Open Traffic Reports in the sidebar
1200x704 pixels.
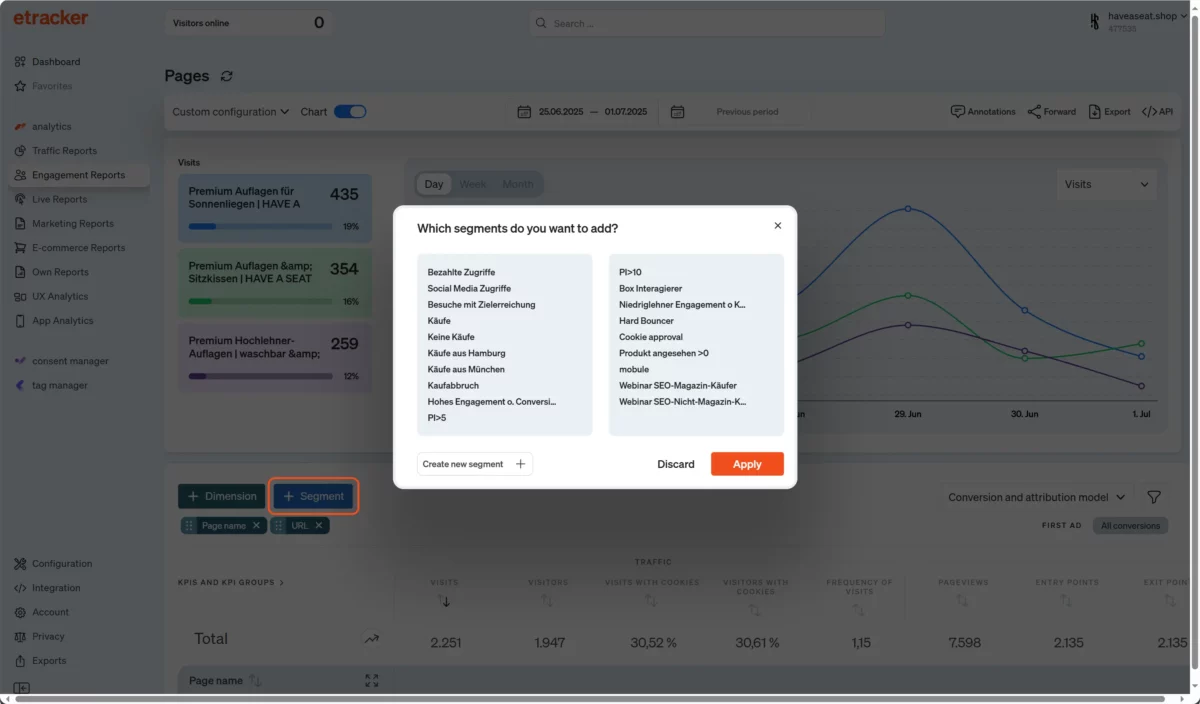(64, 151)
